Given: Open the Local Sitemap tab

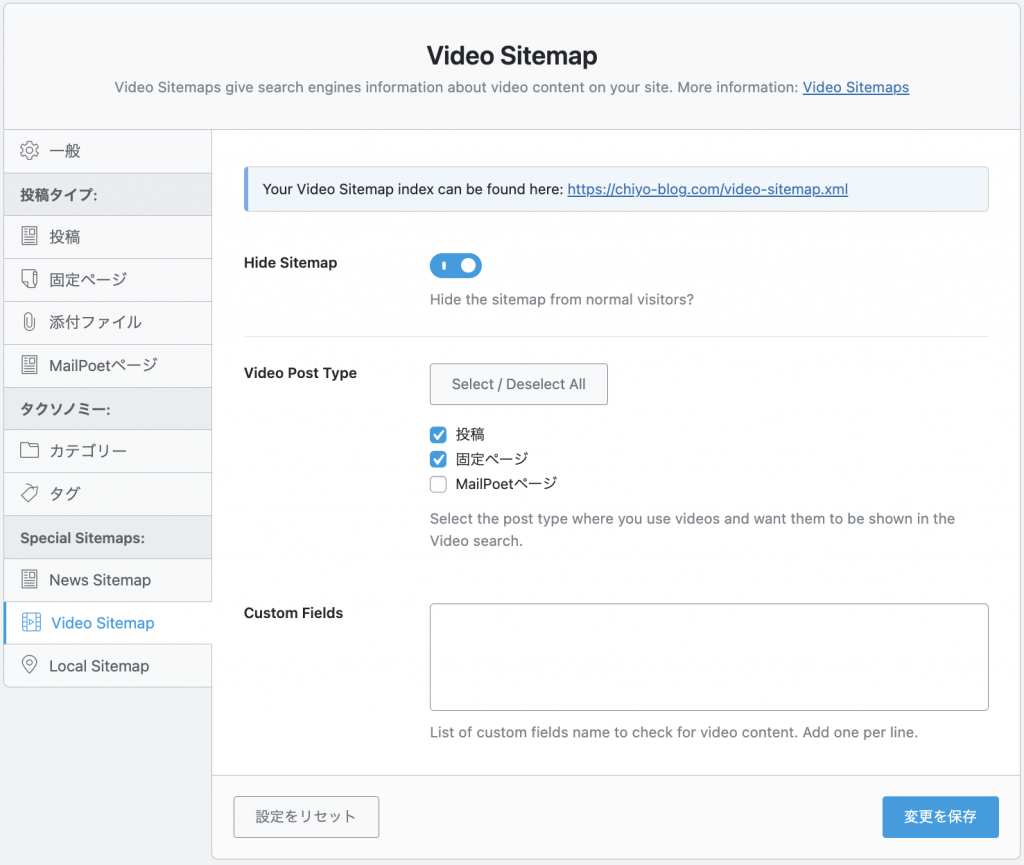Looking at the screenshot, I should click(108, 666).
